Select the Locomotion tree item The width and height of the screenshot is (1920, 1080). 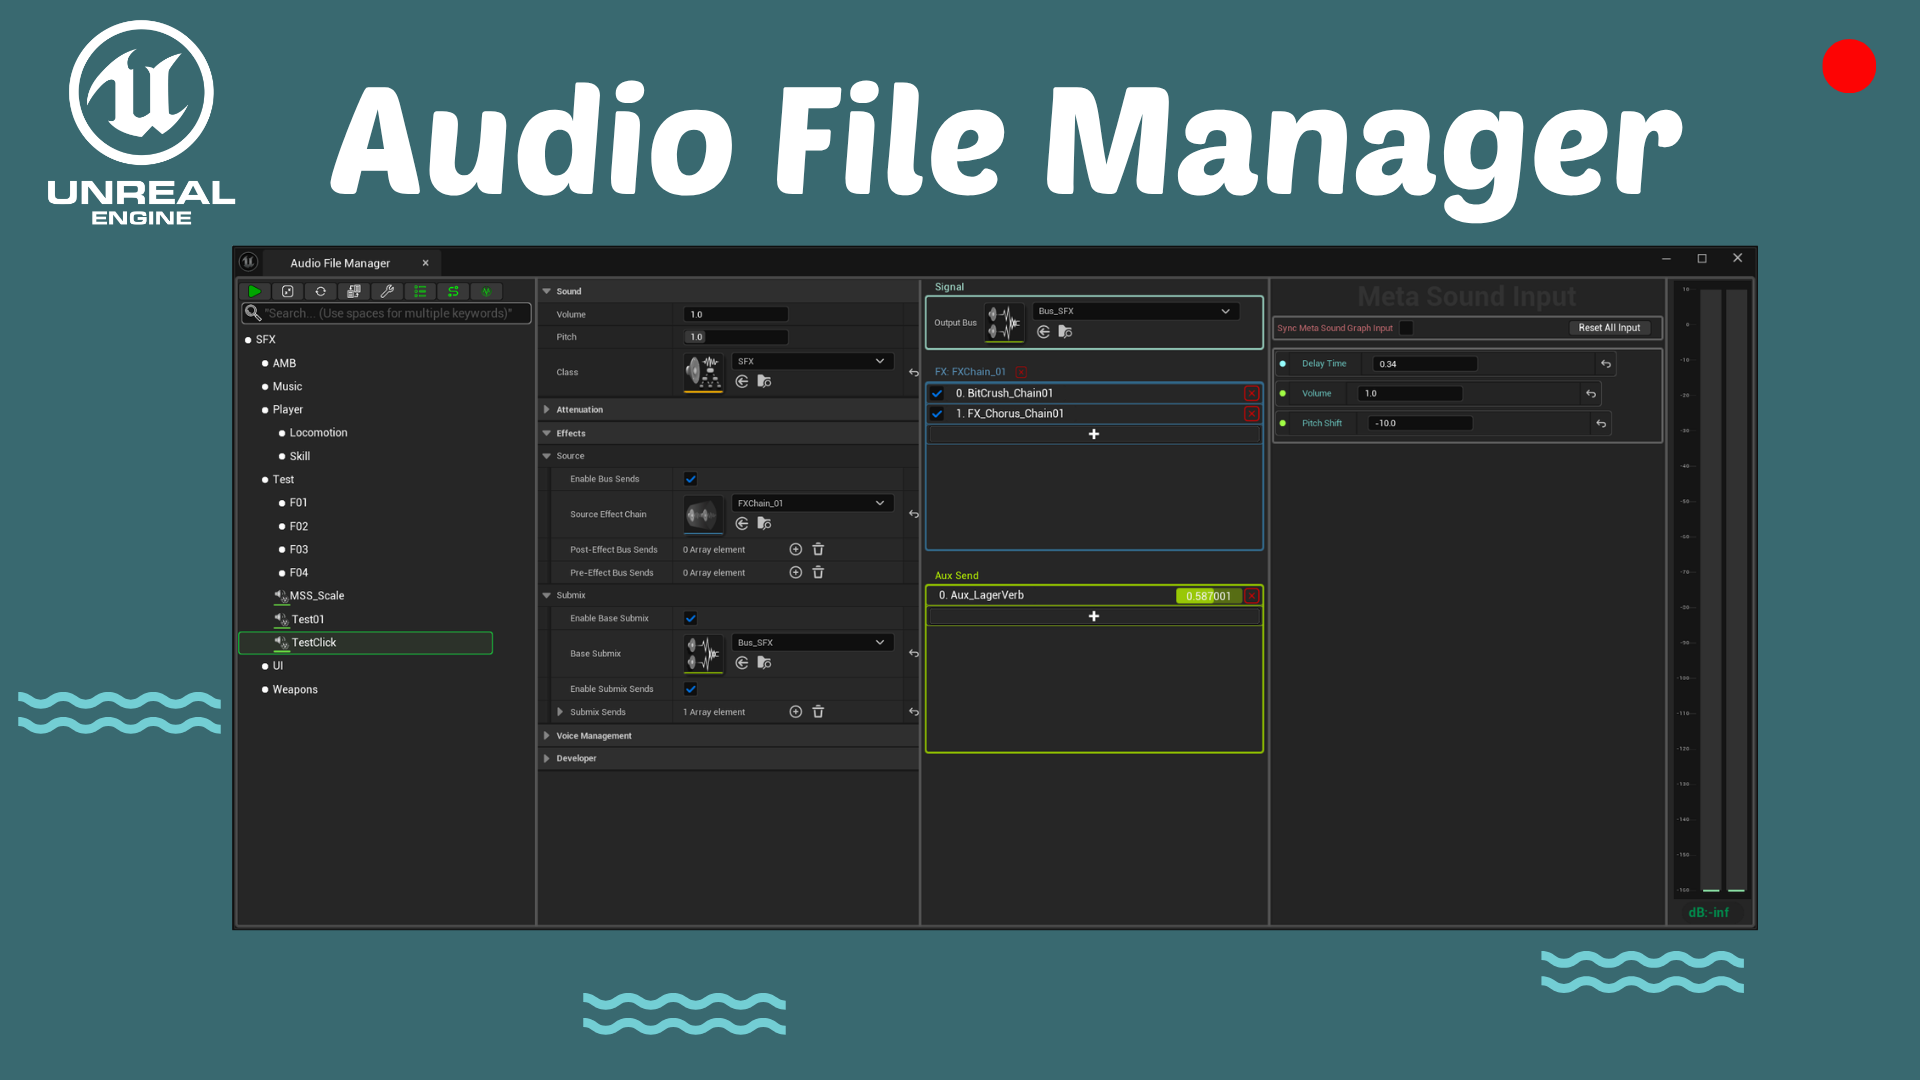pos(318,433)
